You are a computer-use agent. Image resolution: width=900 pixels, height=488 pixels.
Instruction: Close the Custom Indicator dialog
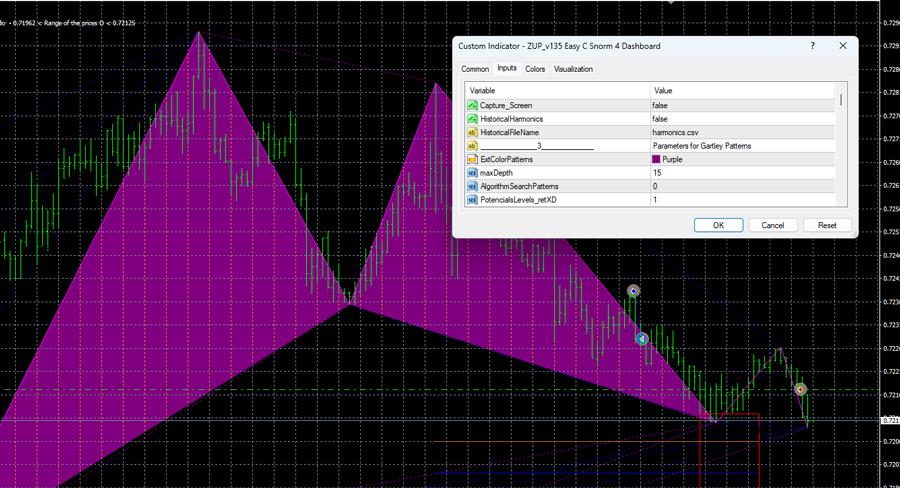[843, 46]
